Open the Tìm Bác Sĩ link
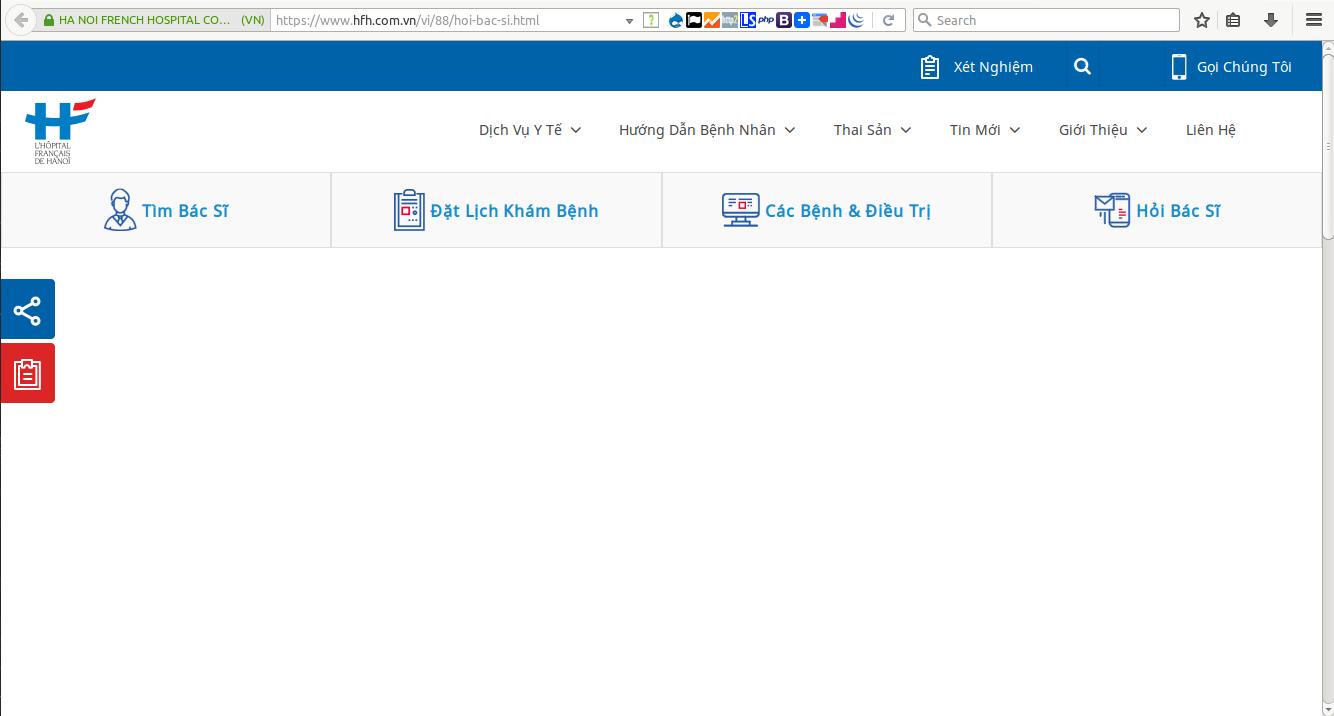 coord(185,211)
